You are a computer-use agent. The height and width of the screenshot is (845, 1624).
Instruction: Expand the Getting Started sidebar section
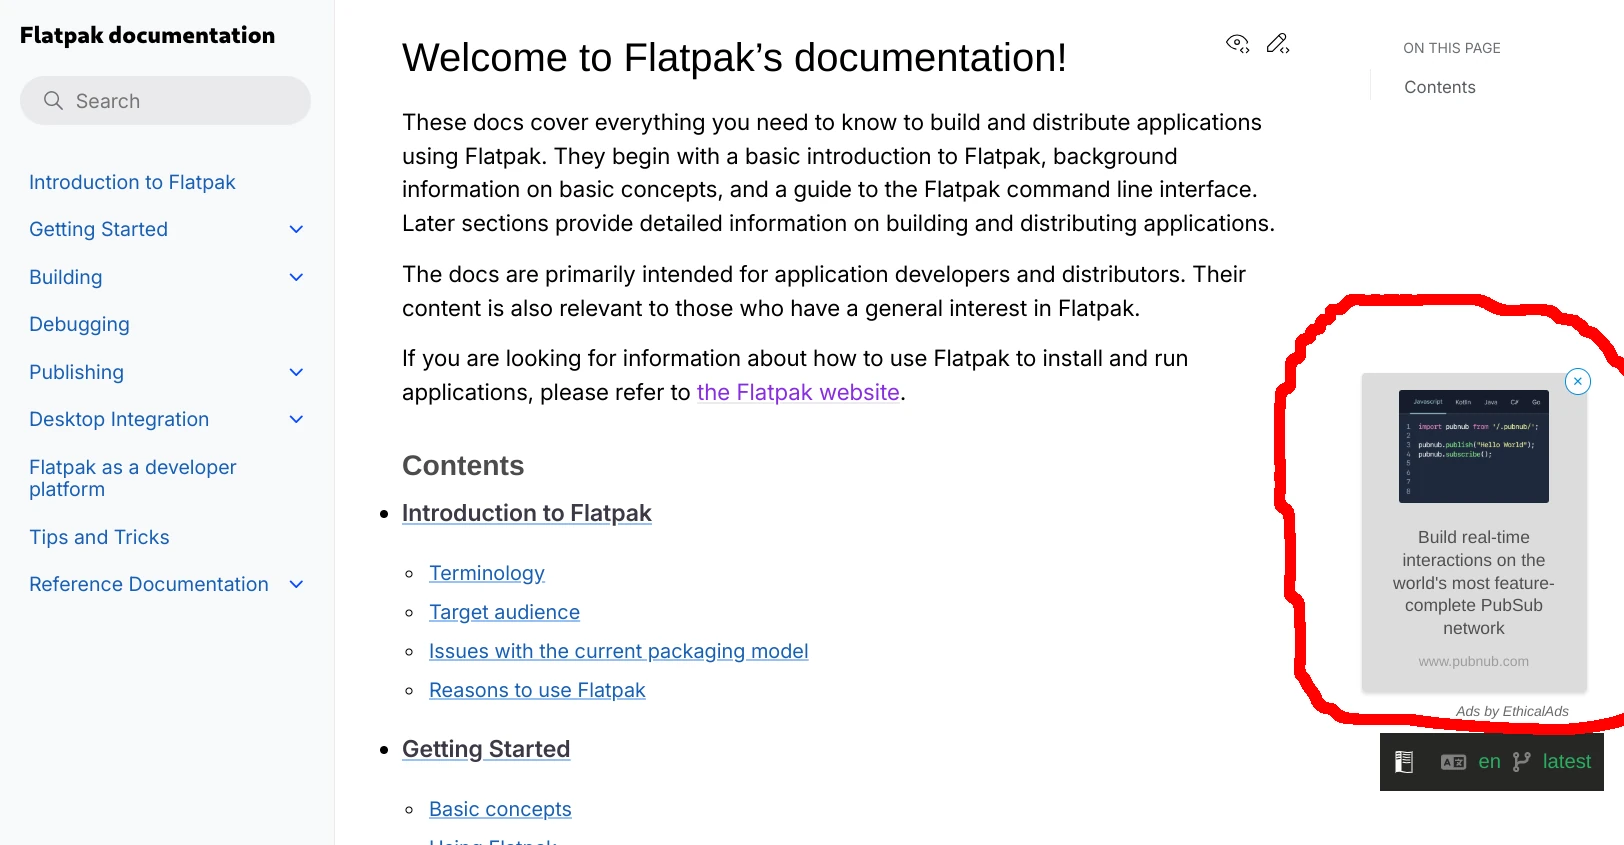tap(296, 230)
